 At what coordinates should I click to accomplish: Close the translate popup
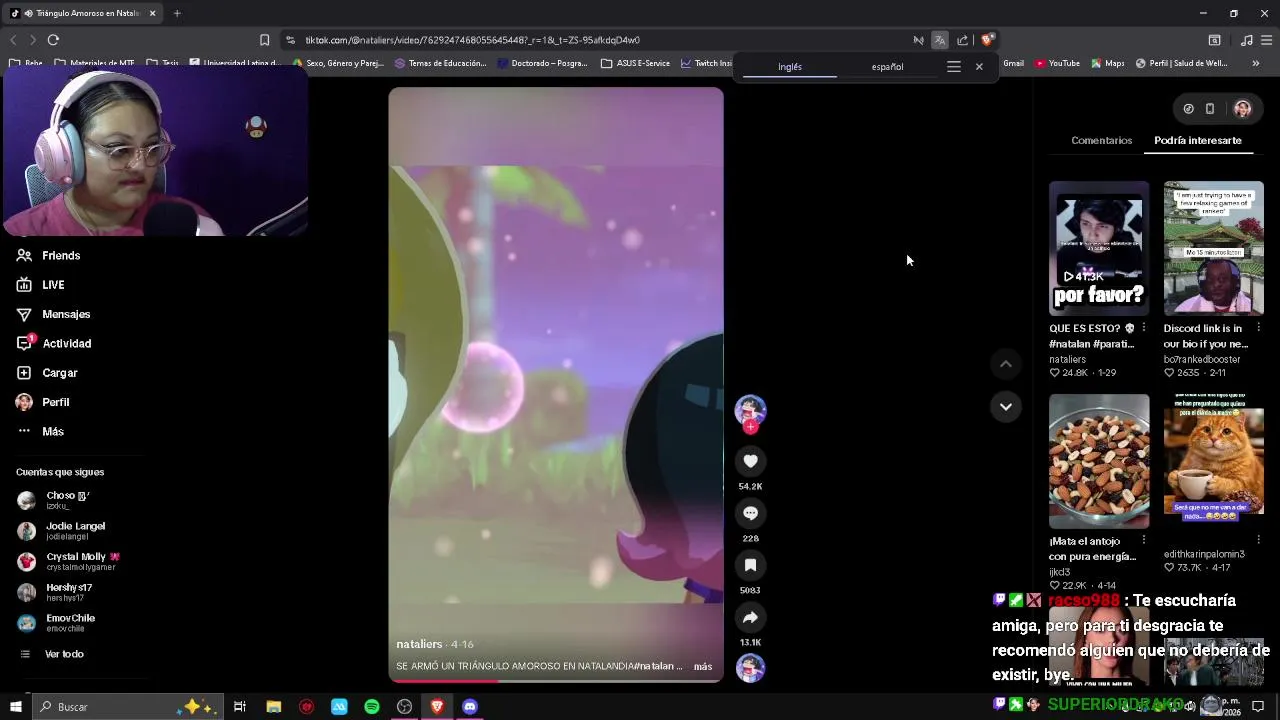(979, 67)
